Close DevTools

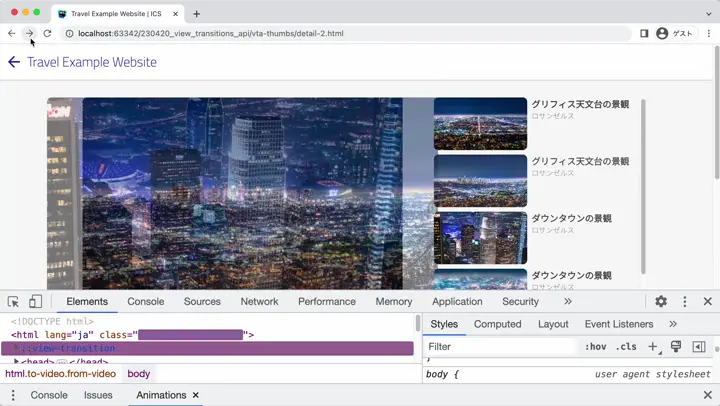[708, 301]
